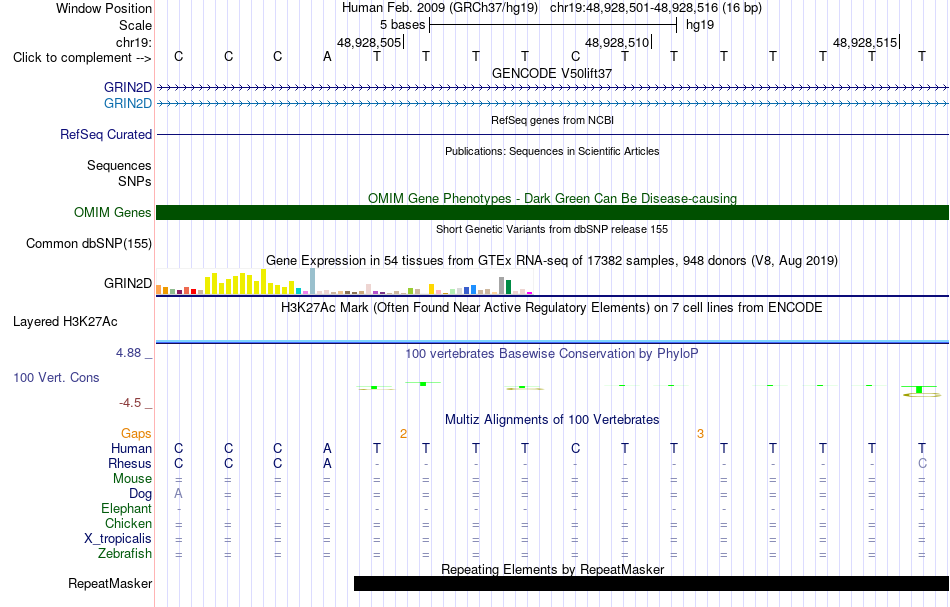Open the RepeatMasker track label

pos(110,583)
